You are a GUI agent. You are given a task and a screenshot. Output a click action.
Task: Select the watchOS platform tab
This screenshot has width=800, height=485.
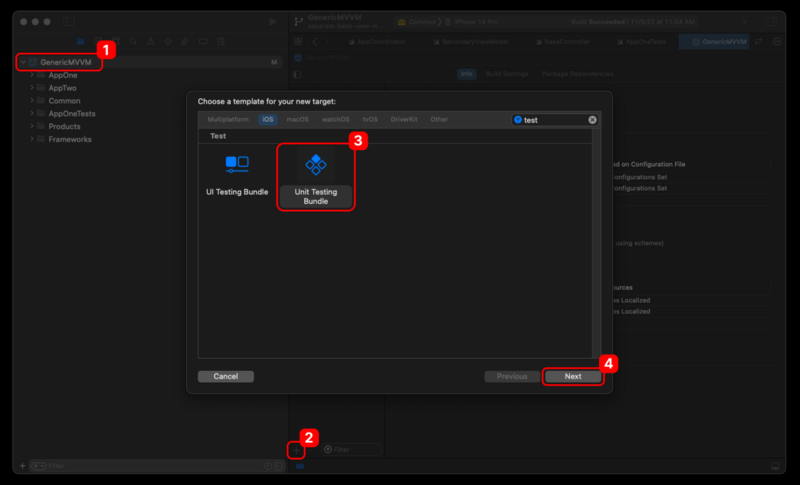pos(334,120)
